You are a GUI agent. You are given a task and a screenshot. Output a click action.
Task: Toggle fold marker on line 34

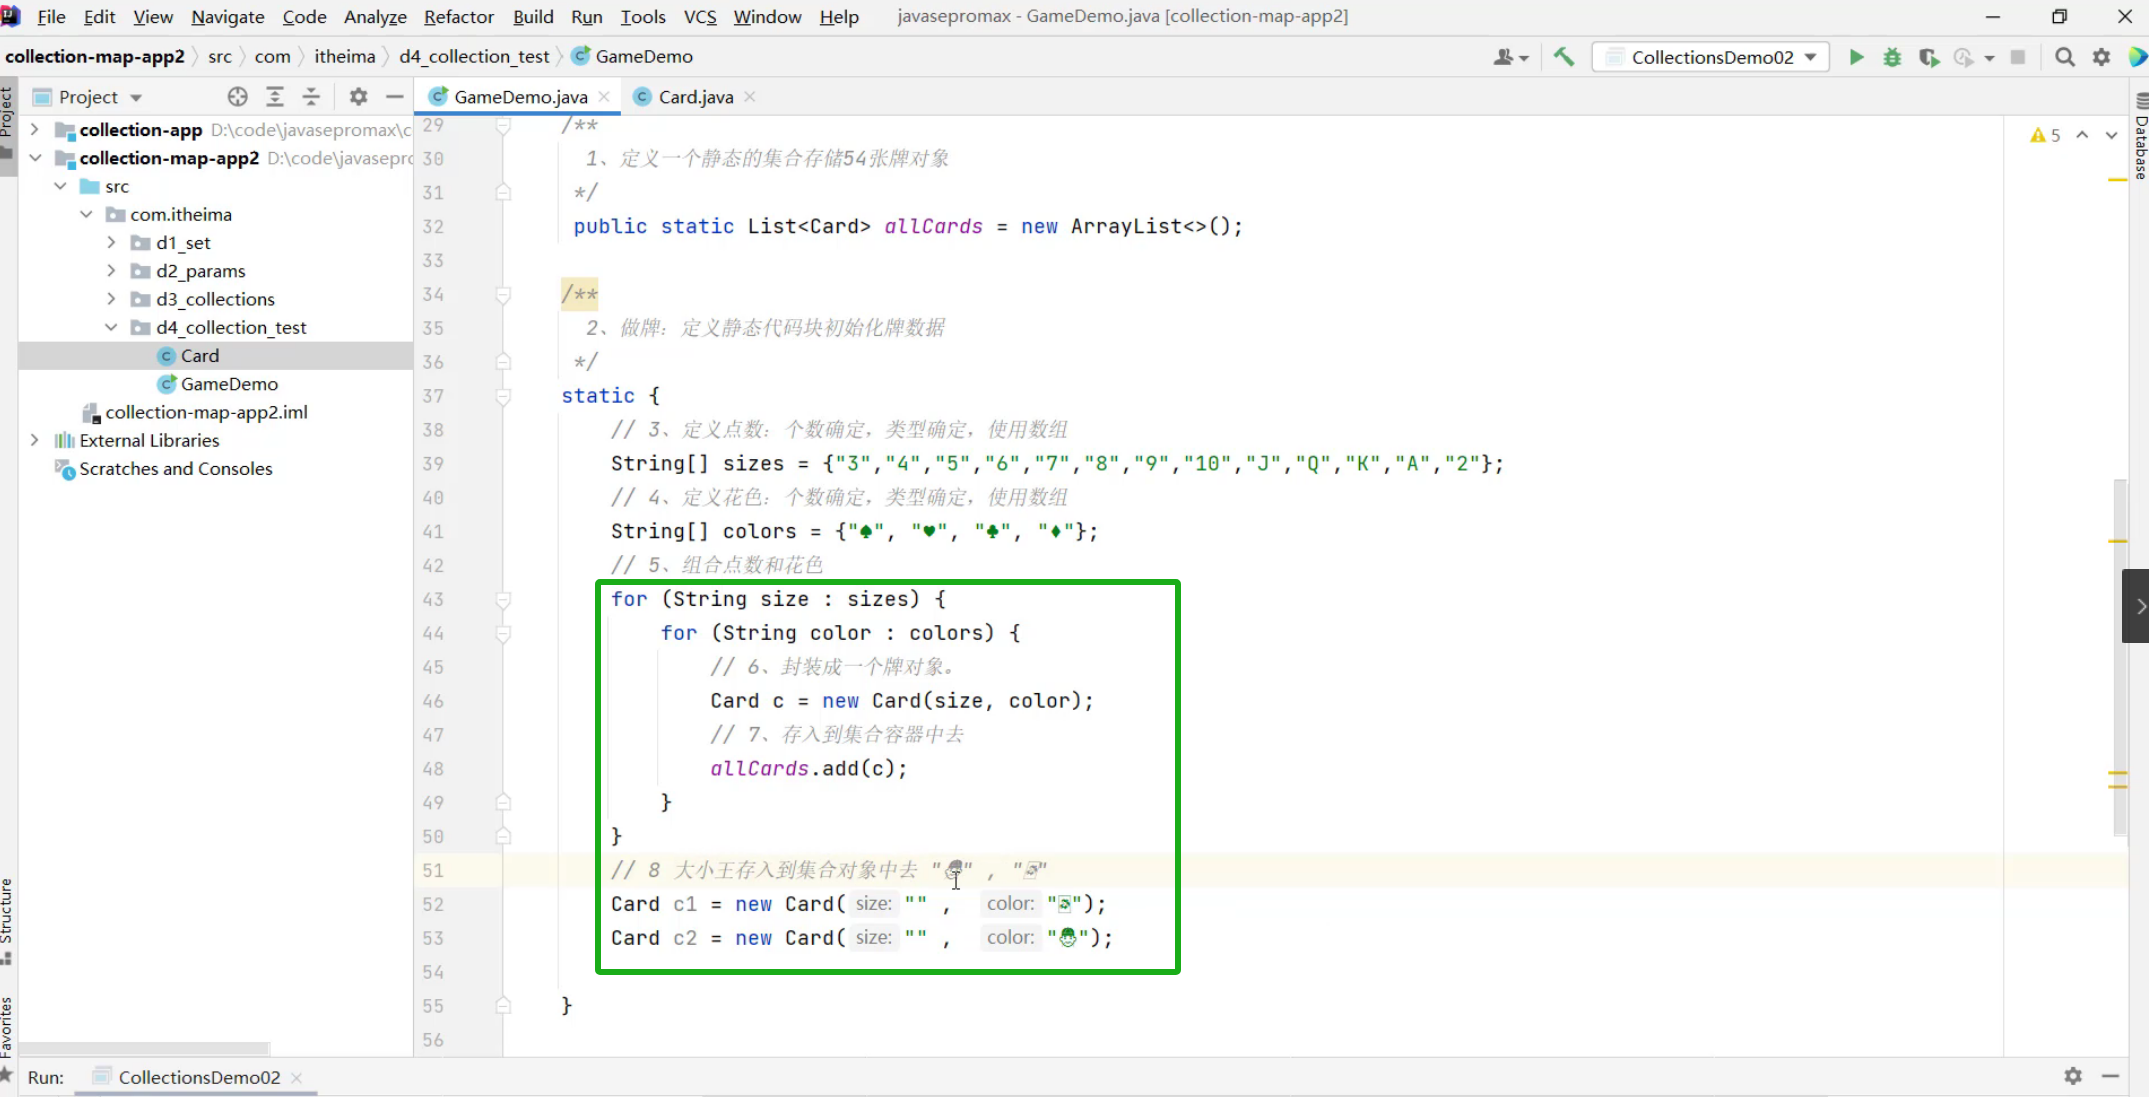503,295
